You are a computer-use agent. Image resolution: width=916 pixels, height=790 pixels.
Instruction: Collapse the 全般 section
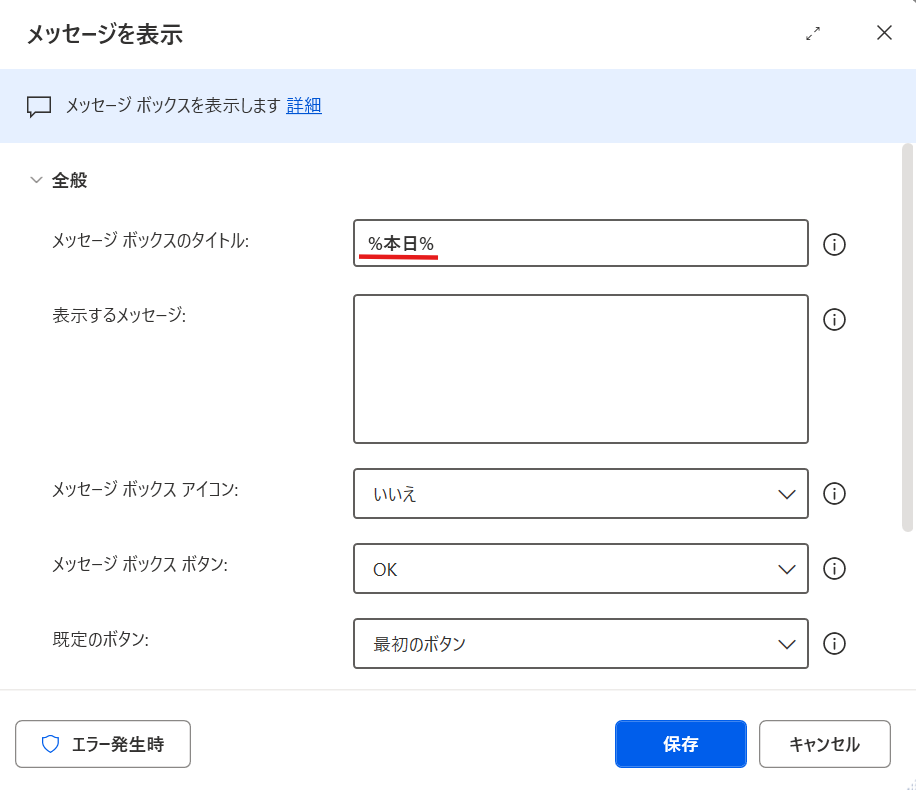pos(36,179)
